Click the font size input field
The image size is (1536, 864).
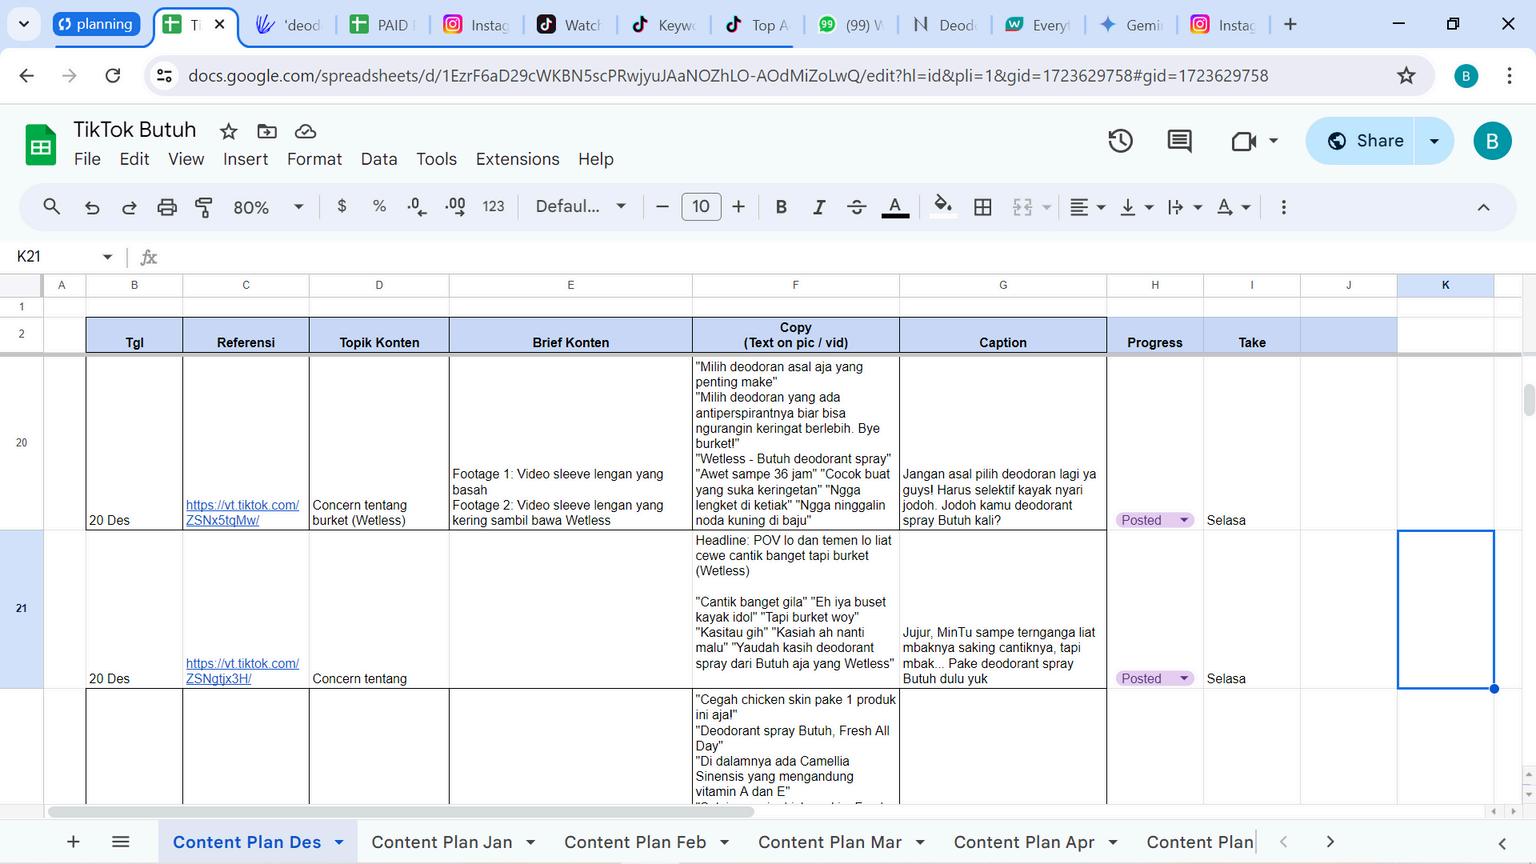pos(701,207)
